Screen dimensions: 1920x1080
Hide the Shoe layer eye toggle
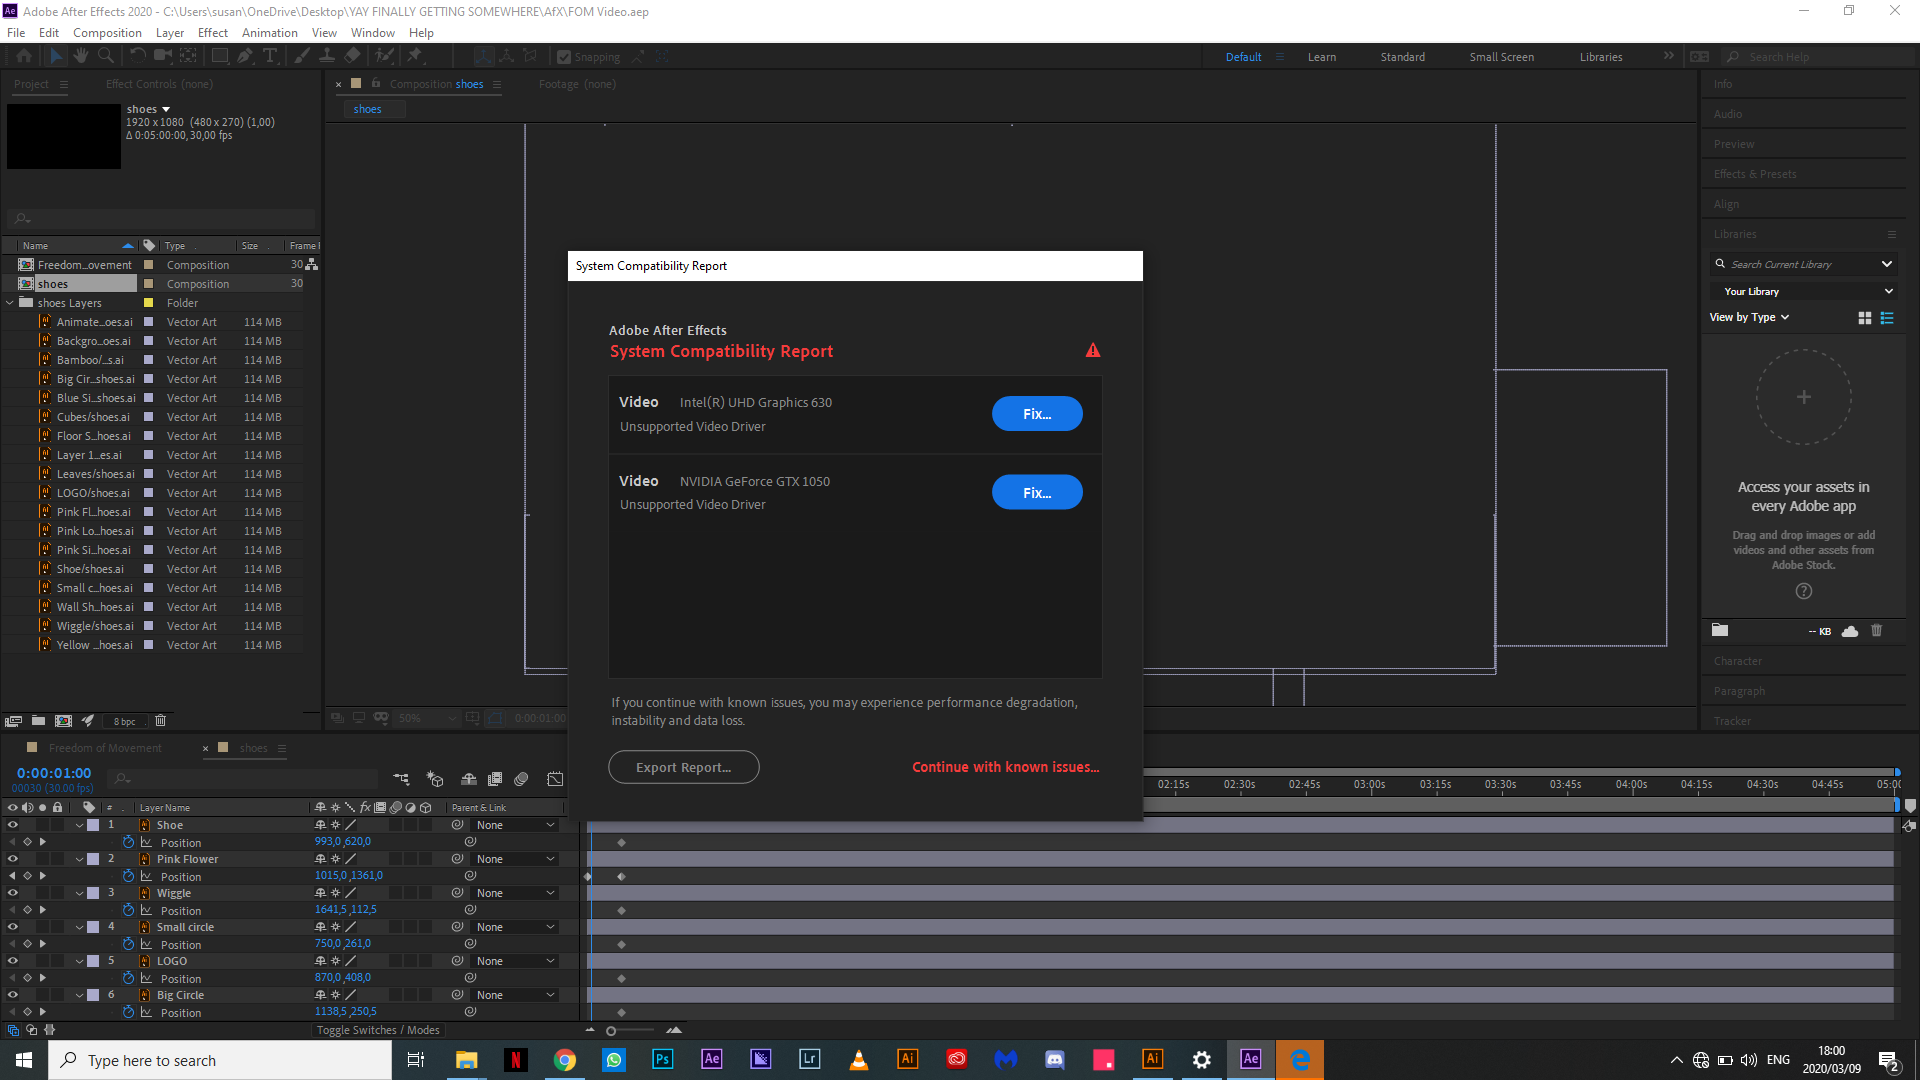[13, 825]
